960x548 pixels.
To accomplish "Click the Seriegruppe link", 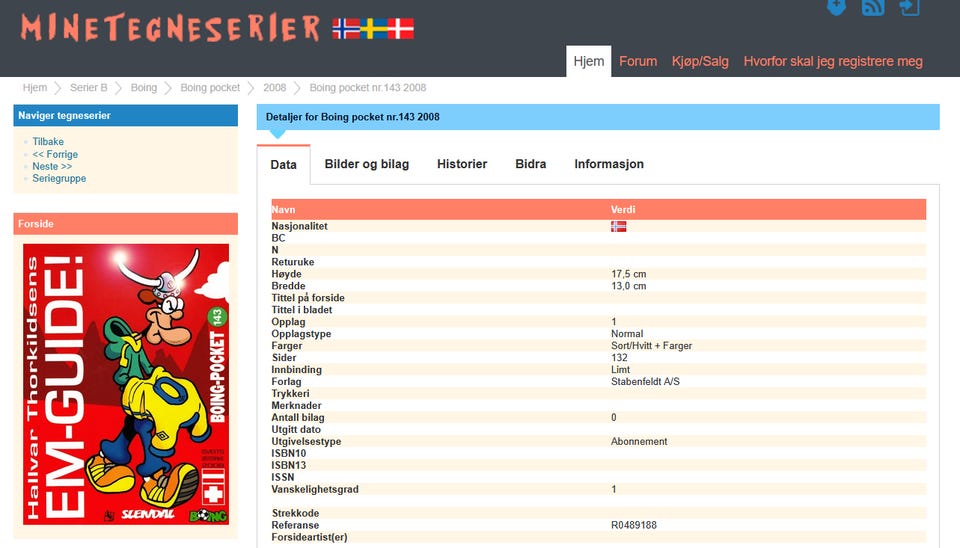I will [x=59, y=178].
